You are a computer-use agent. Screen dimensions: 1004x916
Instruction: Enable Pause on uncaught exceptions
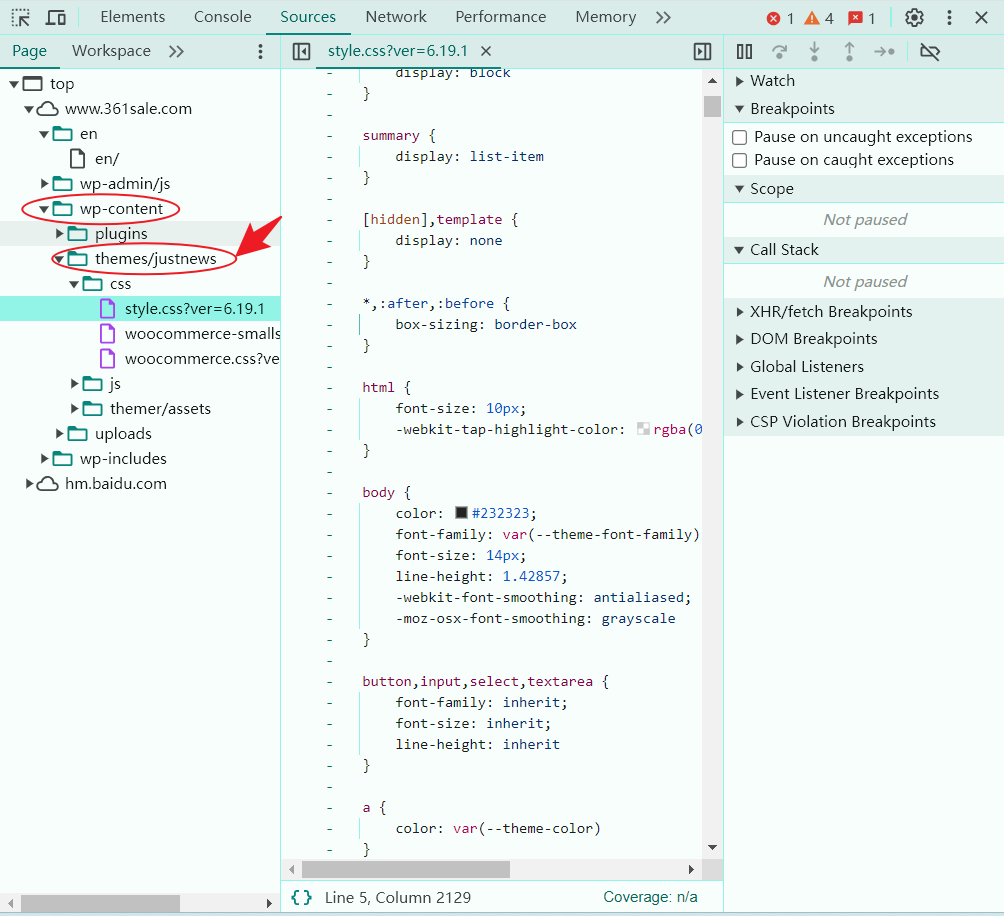[739, 136]
